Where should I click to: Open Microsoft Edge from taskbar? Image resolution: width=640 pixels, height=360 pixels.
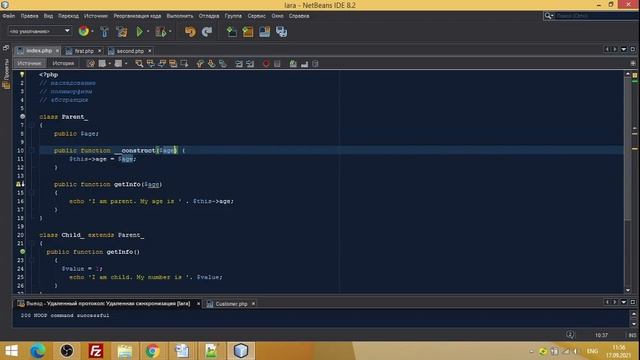click(x=38, y=351)
